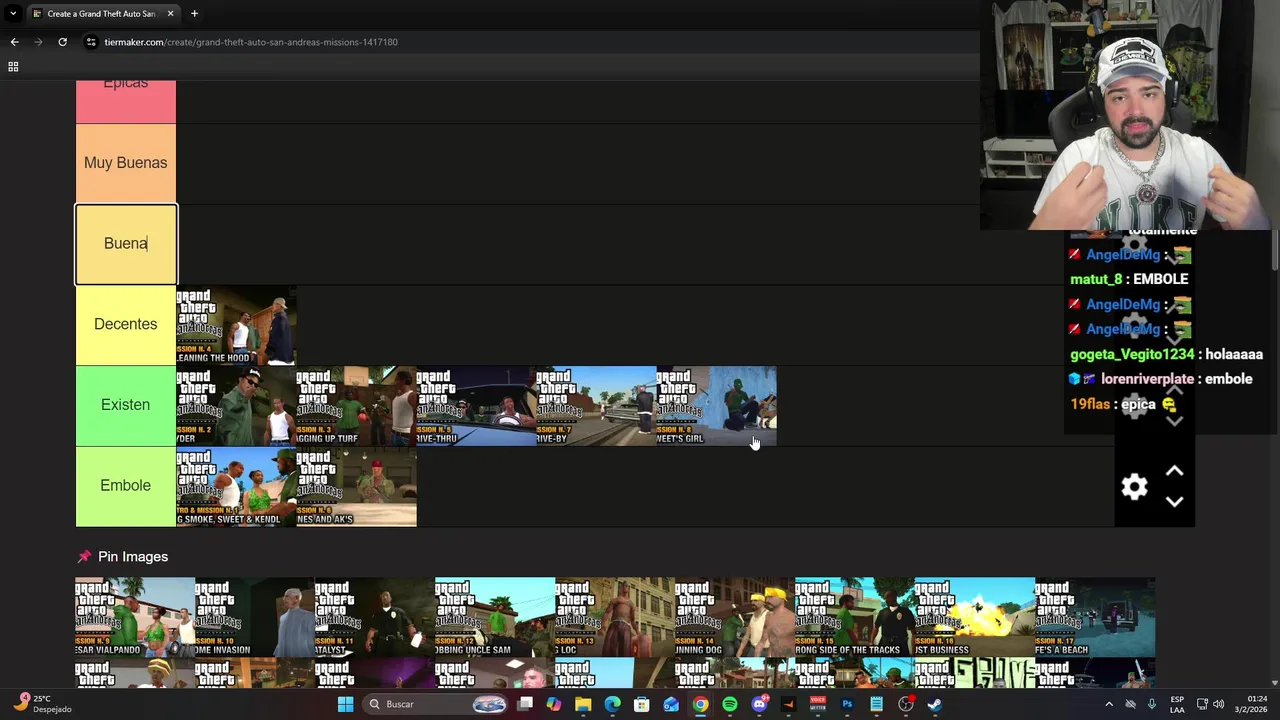Image resolution: width=1280 pixels, height=720 pixels.
Task: Open Discord from the taskbar
Action: [x=759, y=704]
